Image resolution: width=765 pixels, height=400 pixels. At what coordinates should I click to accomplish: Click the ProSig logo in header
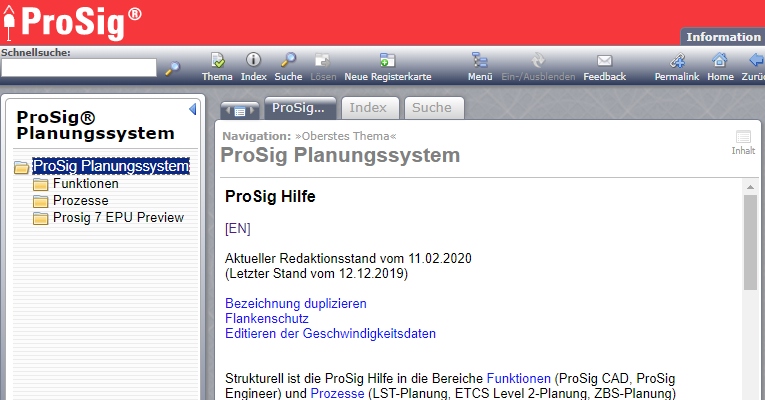coord(73,23)
